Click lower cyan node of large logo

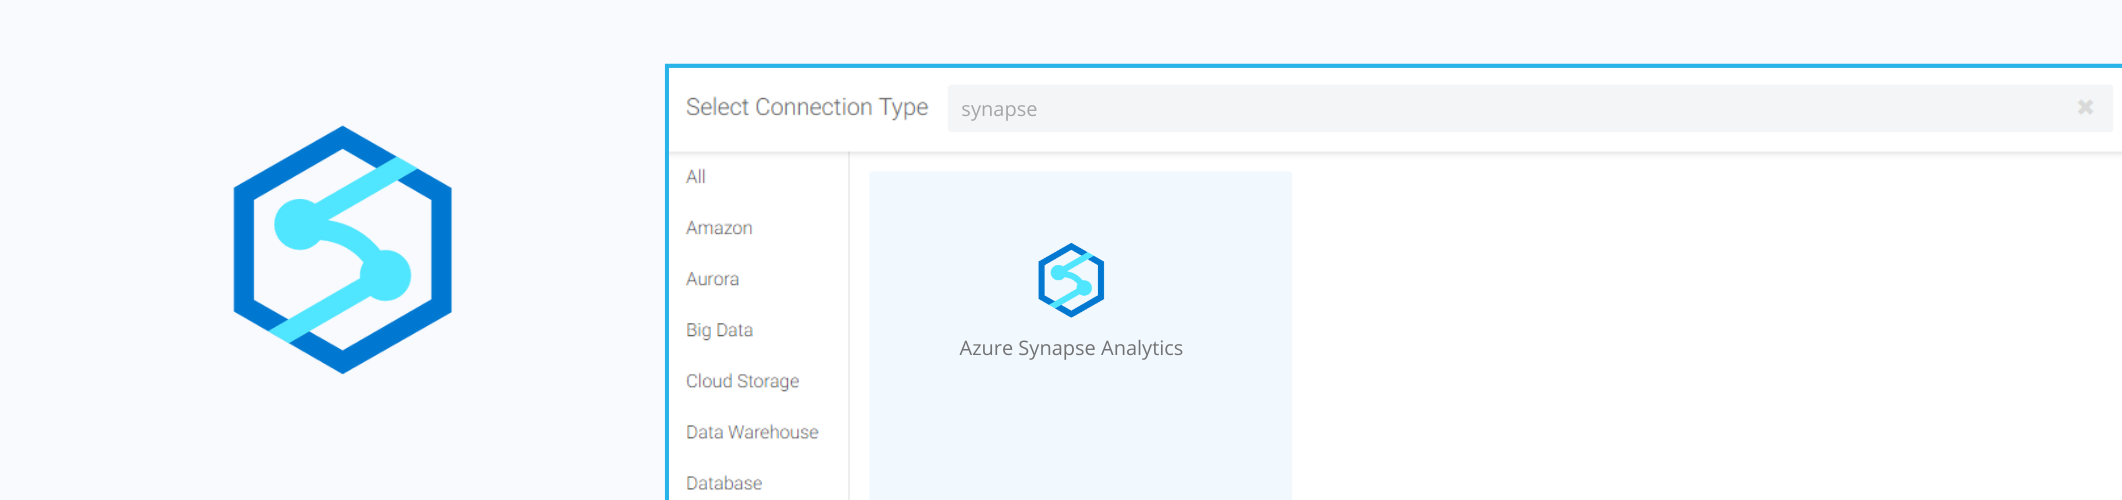pyautogui.click(x=386, y=275)
